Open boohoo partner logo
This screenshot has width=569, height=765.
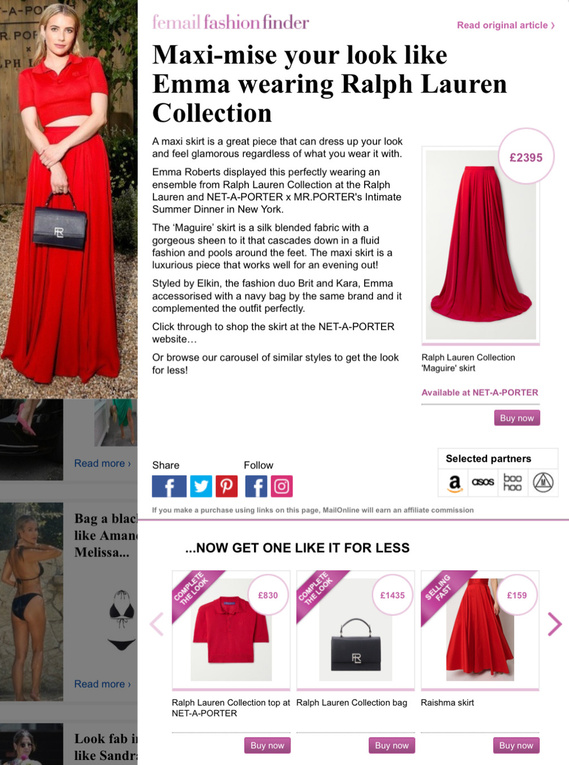click(512, 483)
